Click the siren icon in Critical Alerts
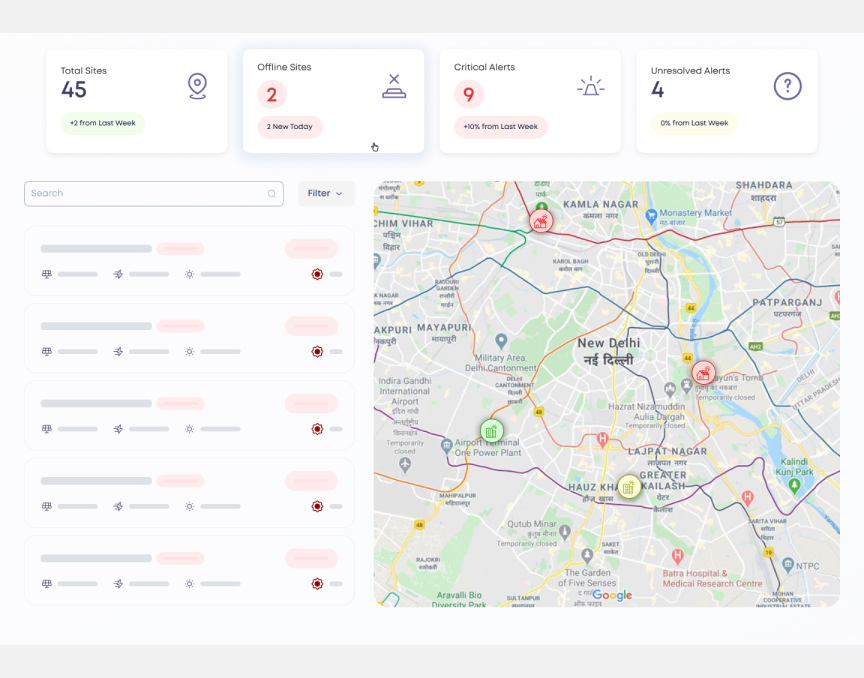The image size is (864, 678). tap(591, 87)
